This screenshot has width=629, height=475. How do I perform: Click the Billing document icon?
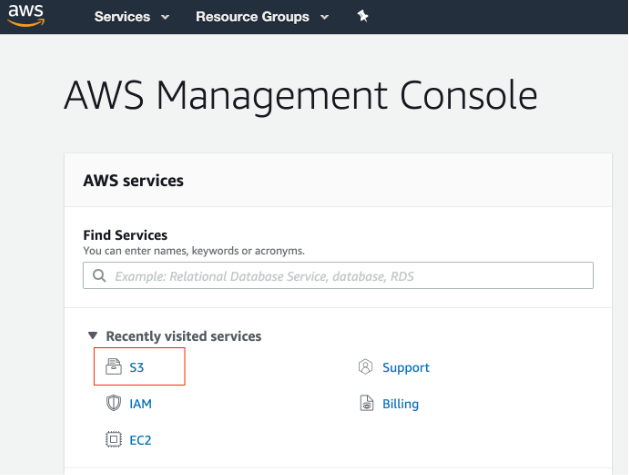[x=366, y=403]
